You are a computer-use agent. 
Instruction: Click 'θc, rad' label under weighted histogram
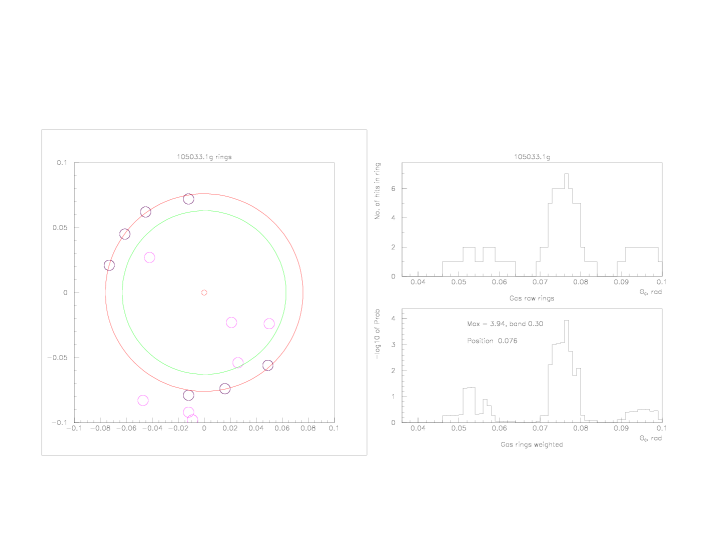tap(650, 438)
